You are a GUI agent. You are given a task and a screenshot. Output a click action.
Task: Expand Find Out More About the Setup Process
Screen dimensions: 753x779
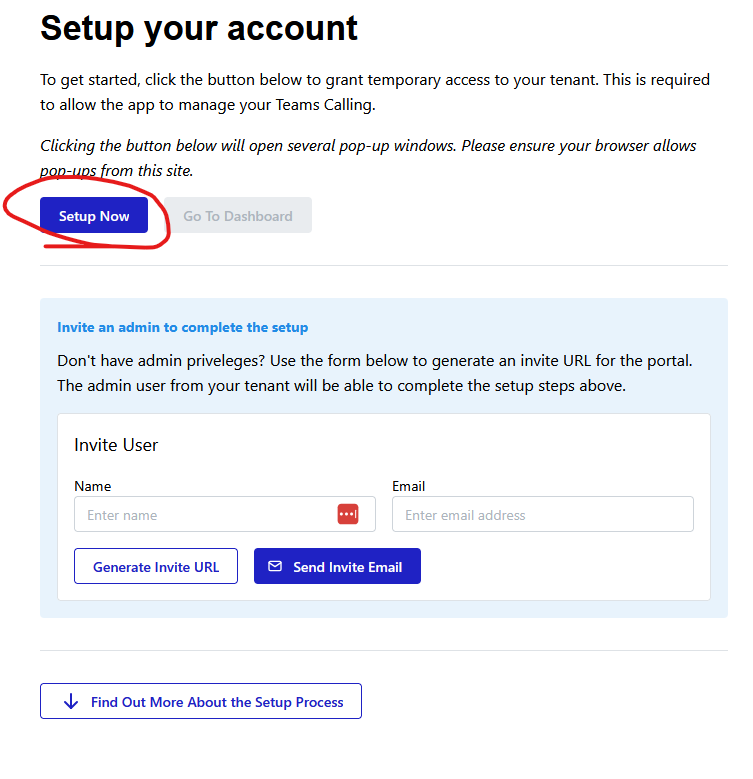(x=216, y=702)
